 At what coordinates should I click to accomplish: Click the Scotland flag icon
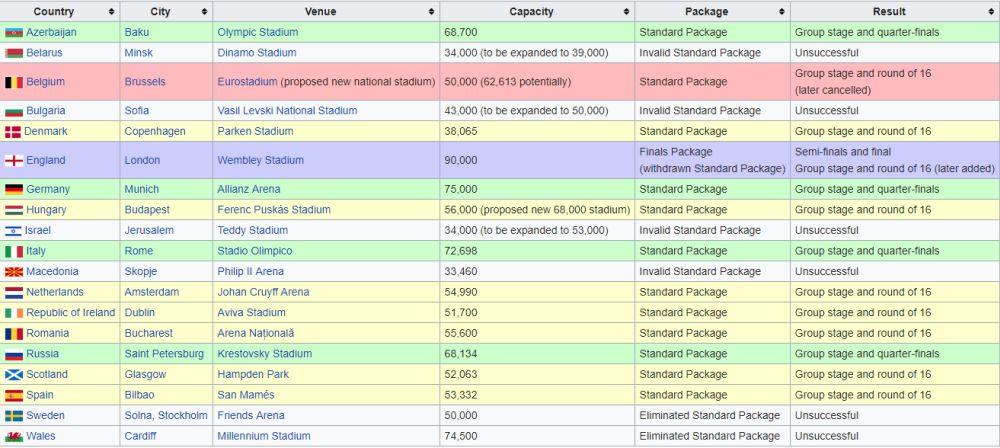(x=14, y=375)
